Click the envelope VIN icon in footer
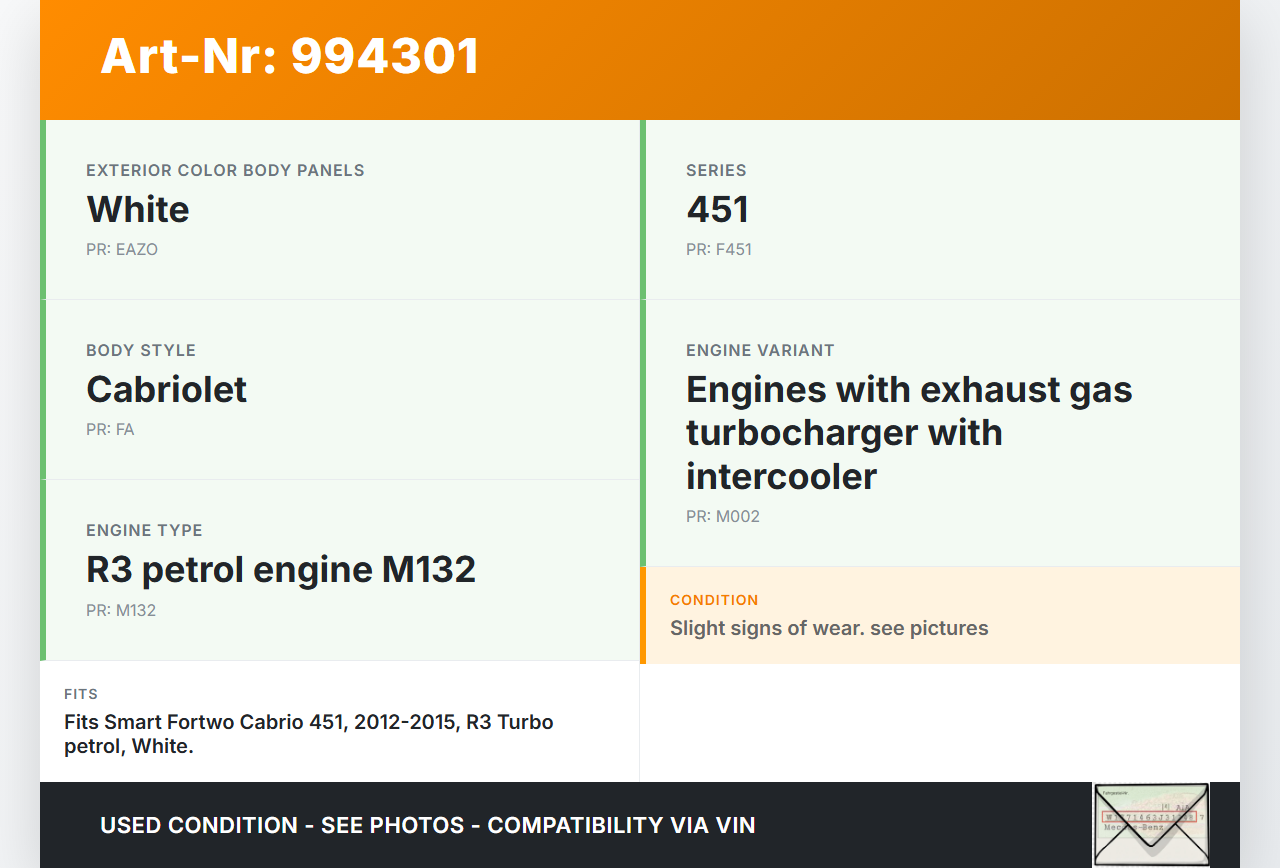 tap(1151, 824)
